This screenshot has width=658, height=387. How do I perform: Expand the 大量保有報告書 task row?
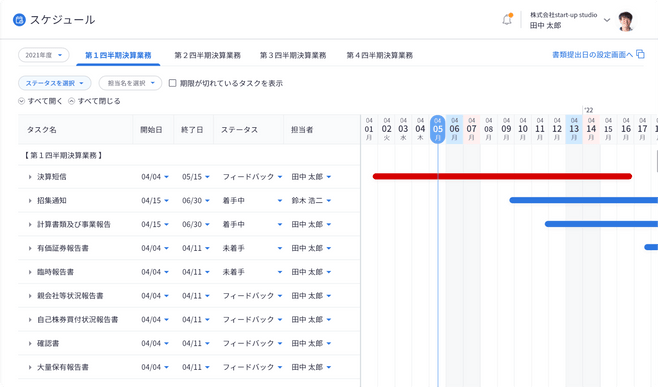[30, 367]
